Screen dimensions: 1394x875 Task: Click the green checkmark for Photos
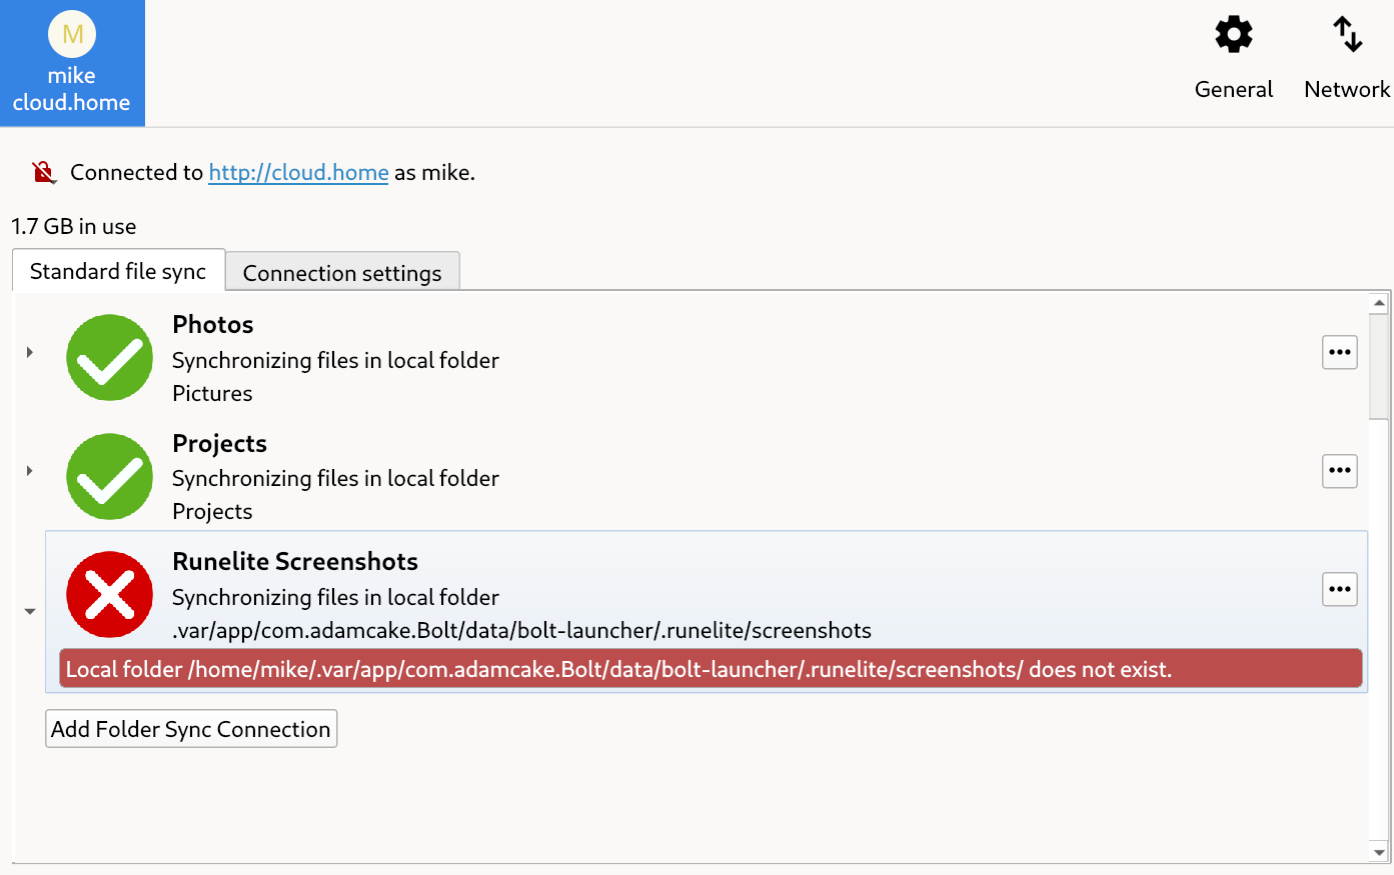point(109,358)
